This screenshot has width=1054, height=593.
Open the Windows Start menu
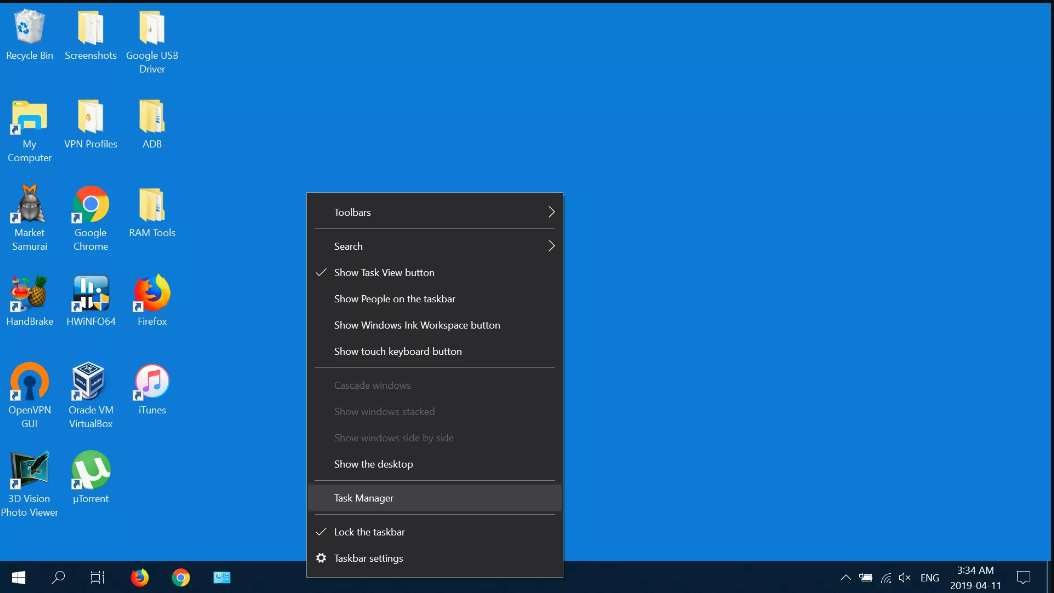(x=18, y=578)
